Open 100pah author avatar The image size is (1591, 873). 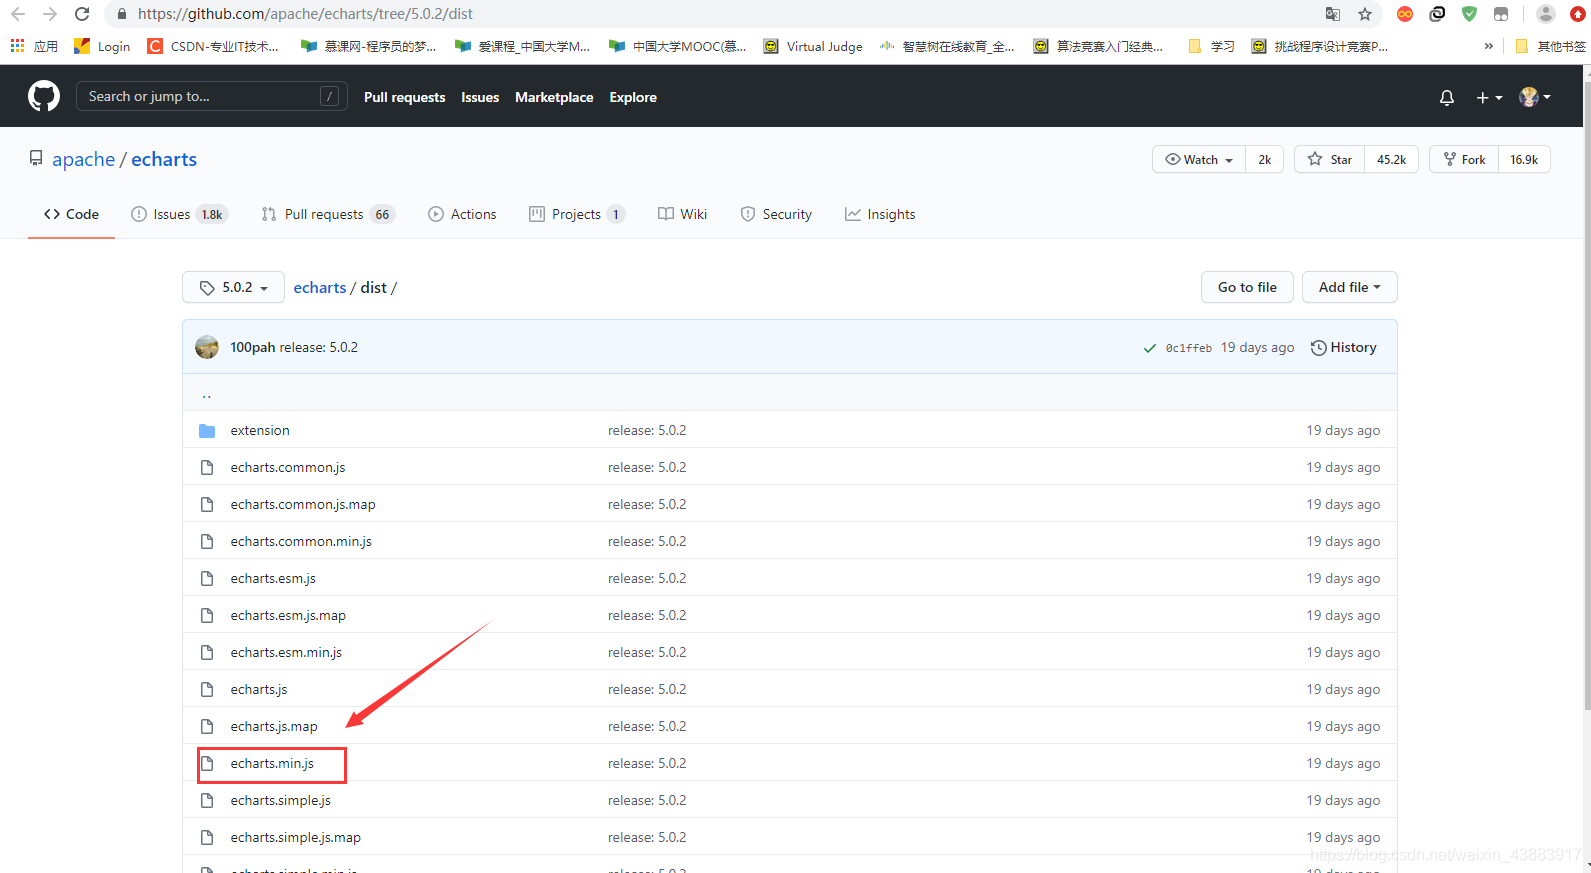click(207, 347)
